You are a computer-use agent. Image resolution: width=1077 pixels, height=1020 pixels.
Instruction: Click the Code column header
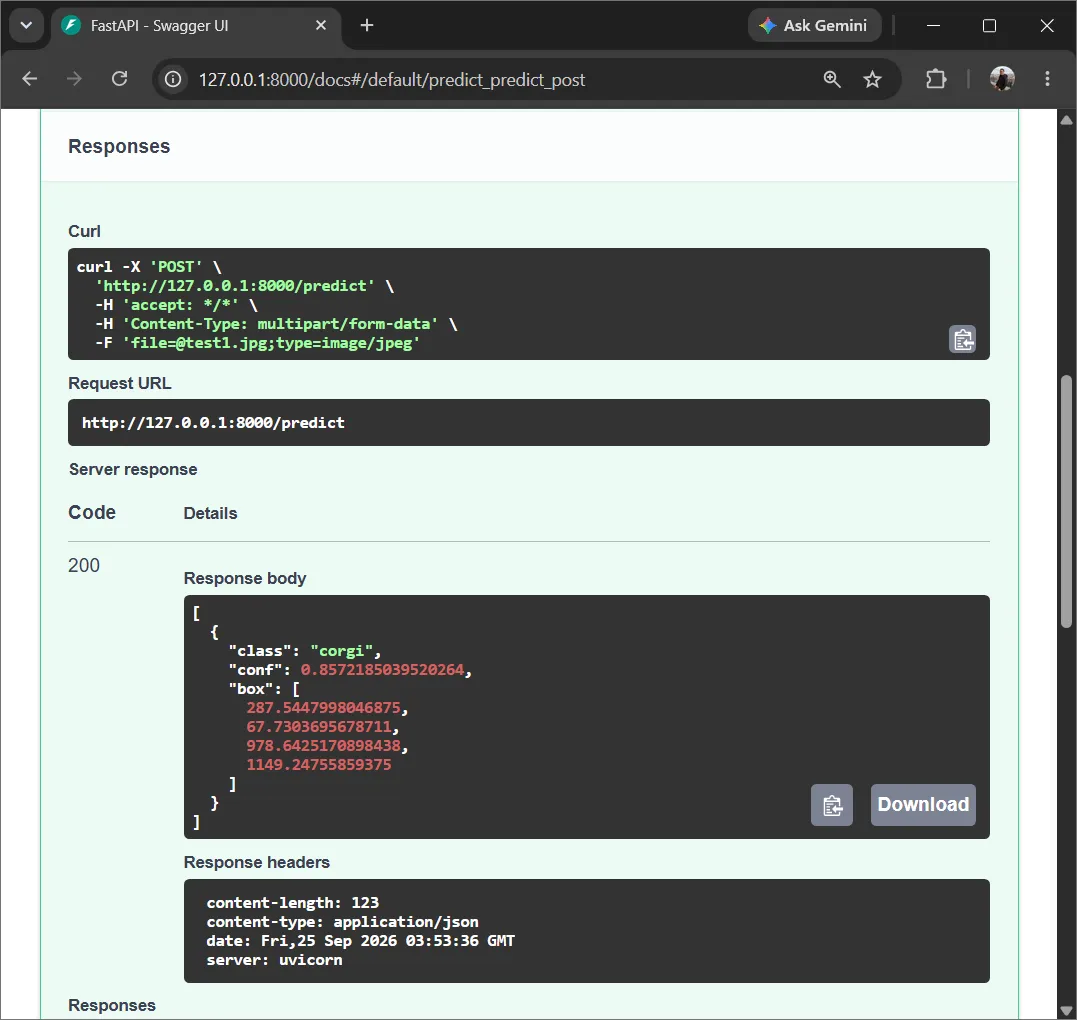tap(91, 512)
